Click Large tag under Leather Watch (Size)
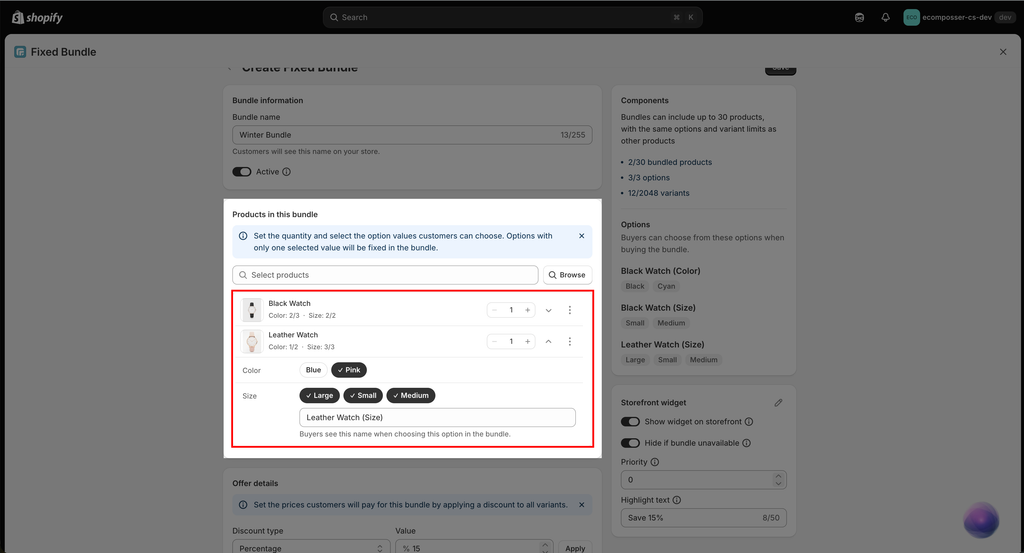This screenshot has width=1024, height=553. [x=635, y=360]
